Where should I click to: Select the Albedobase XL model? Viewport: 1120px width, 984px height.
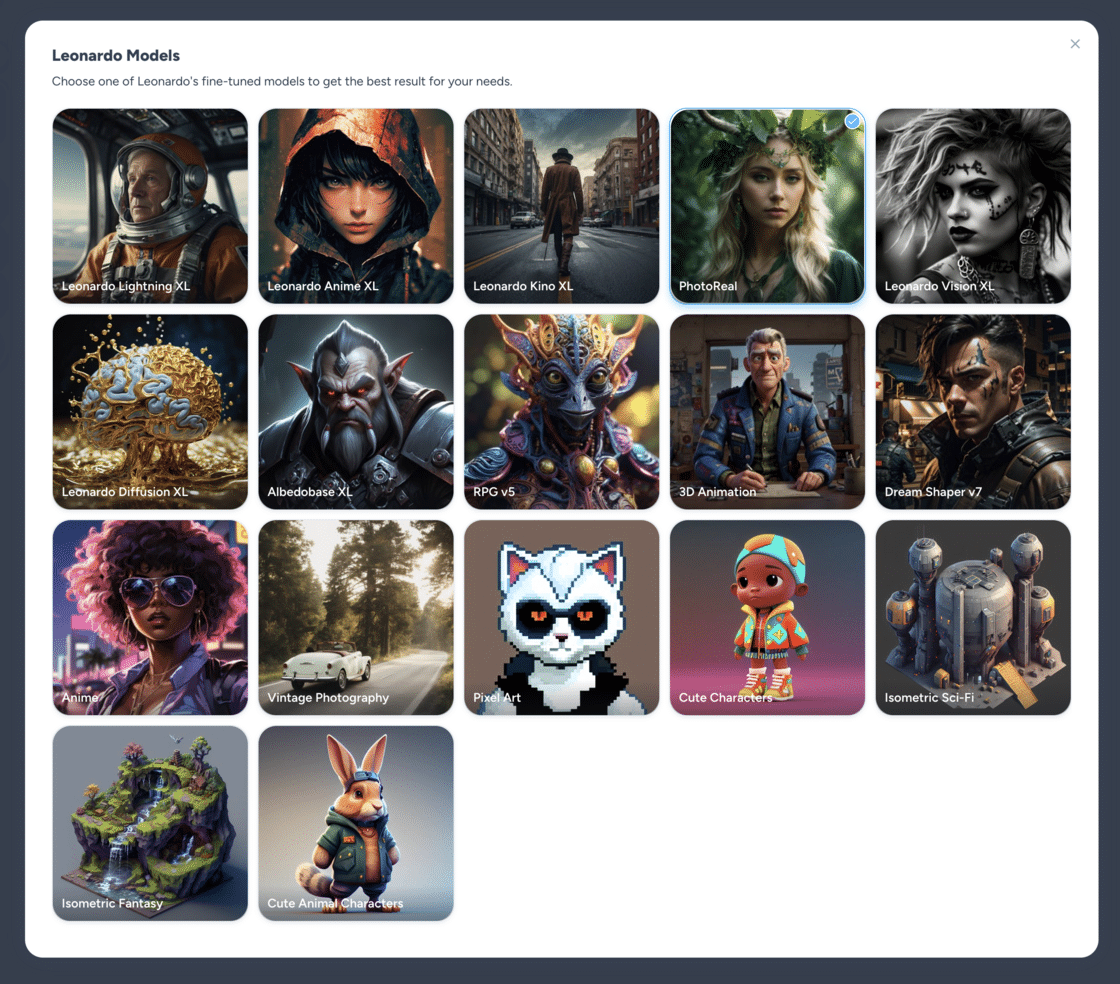pos(356,412)
